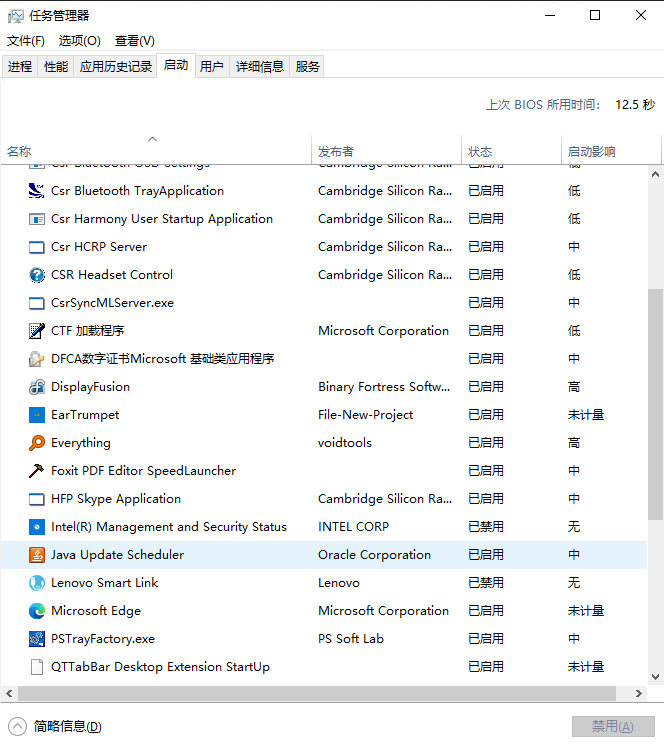Click the vertical scrollbar up arrow
Screen dimensions: 664x751
655,174
